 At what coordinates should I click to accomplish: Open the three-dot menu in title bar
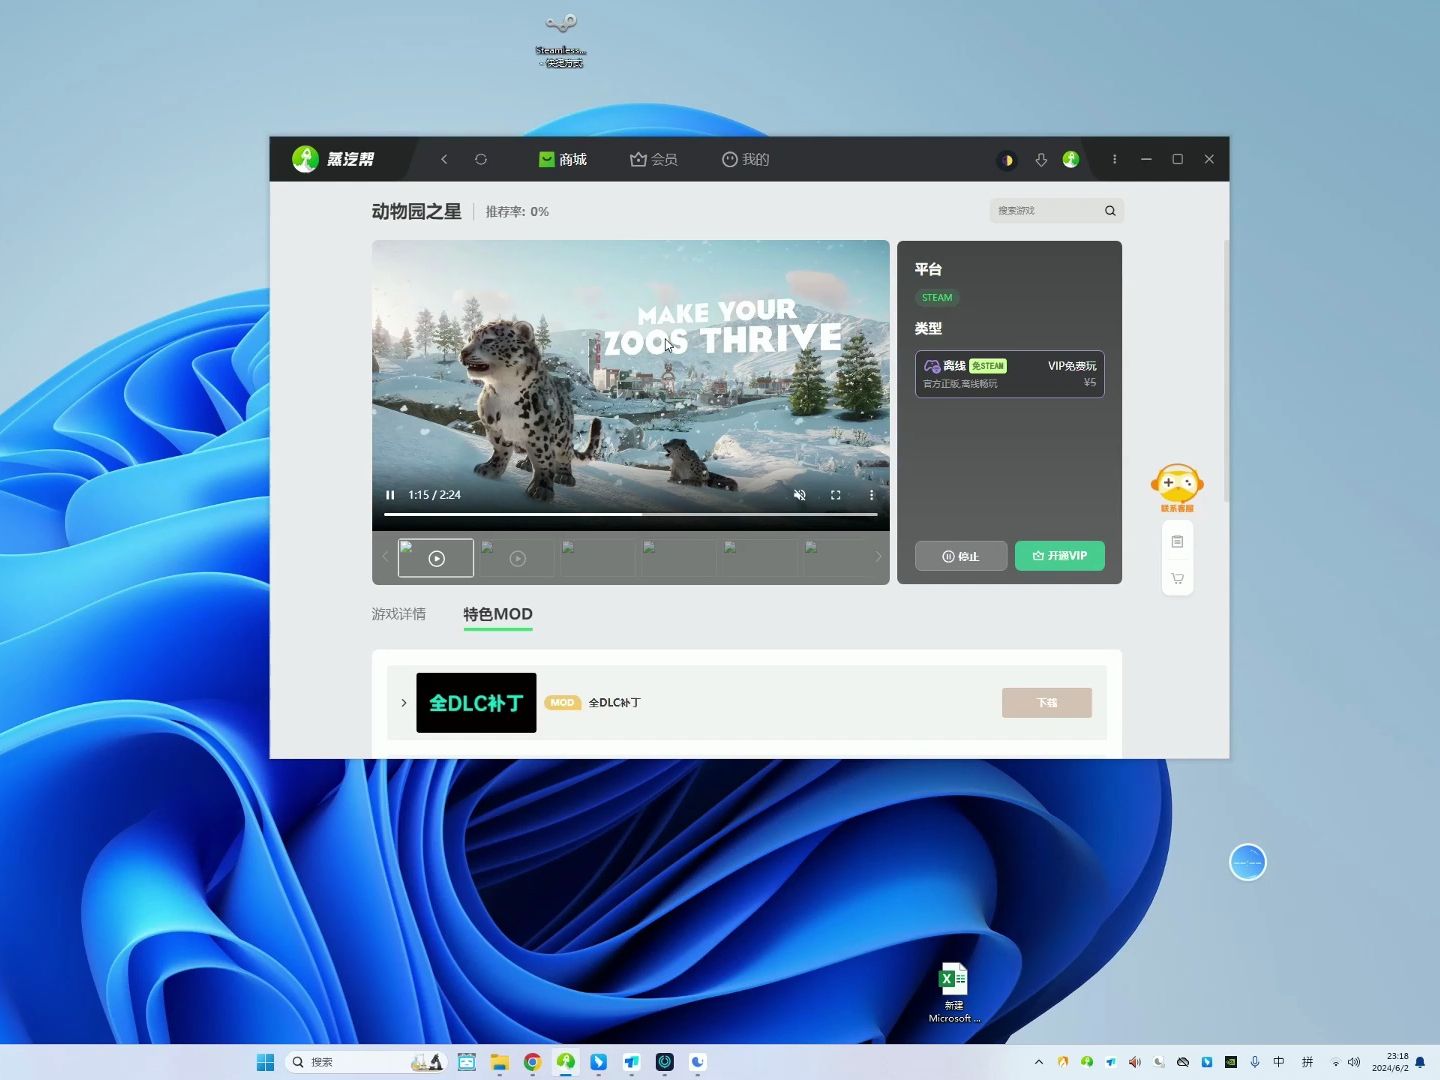tap(1115, 159)
